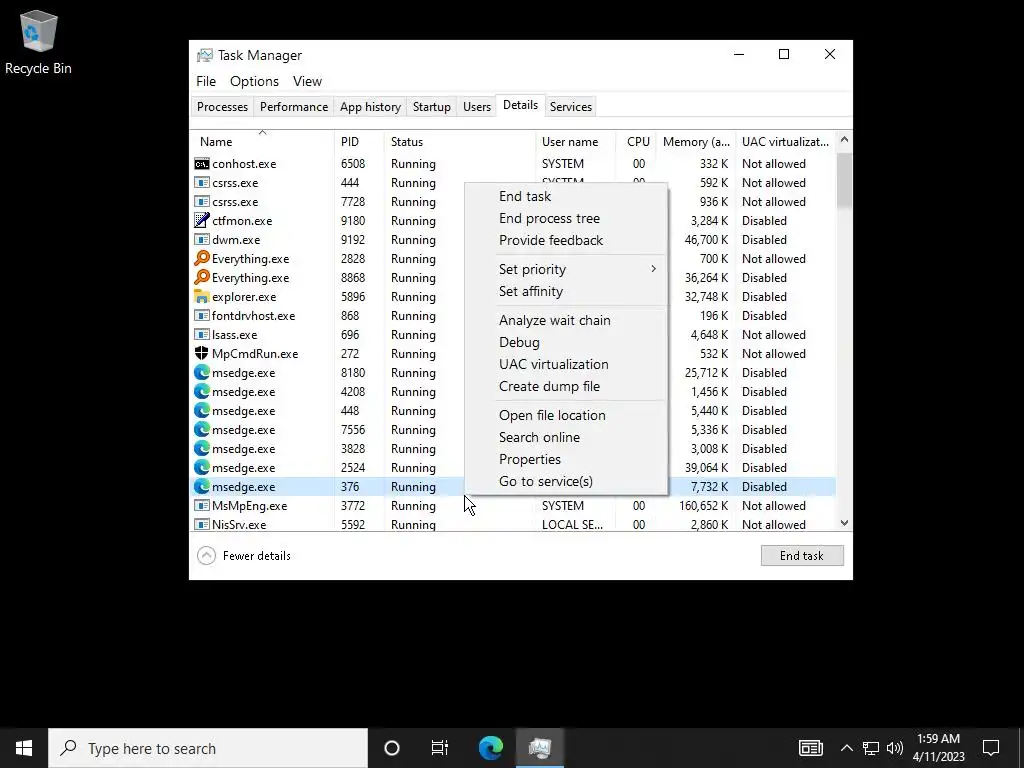Click the process list scroll up arrow

tap(844, 139)
